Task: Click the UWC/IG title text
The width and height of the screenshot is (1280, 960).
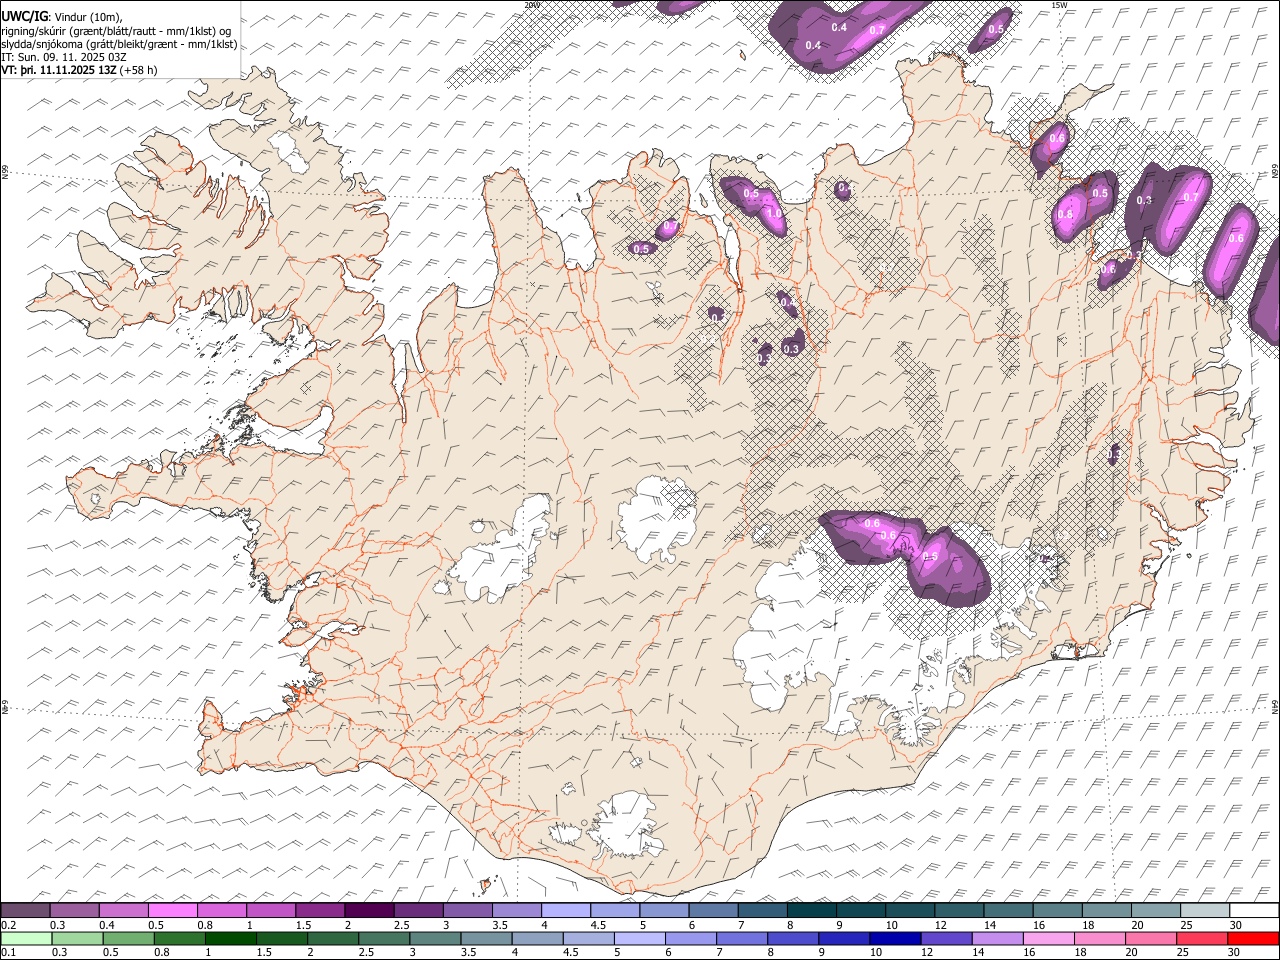Action: click(x=24, y=16)
